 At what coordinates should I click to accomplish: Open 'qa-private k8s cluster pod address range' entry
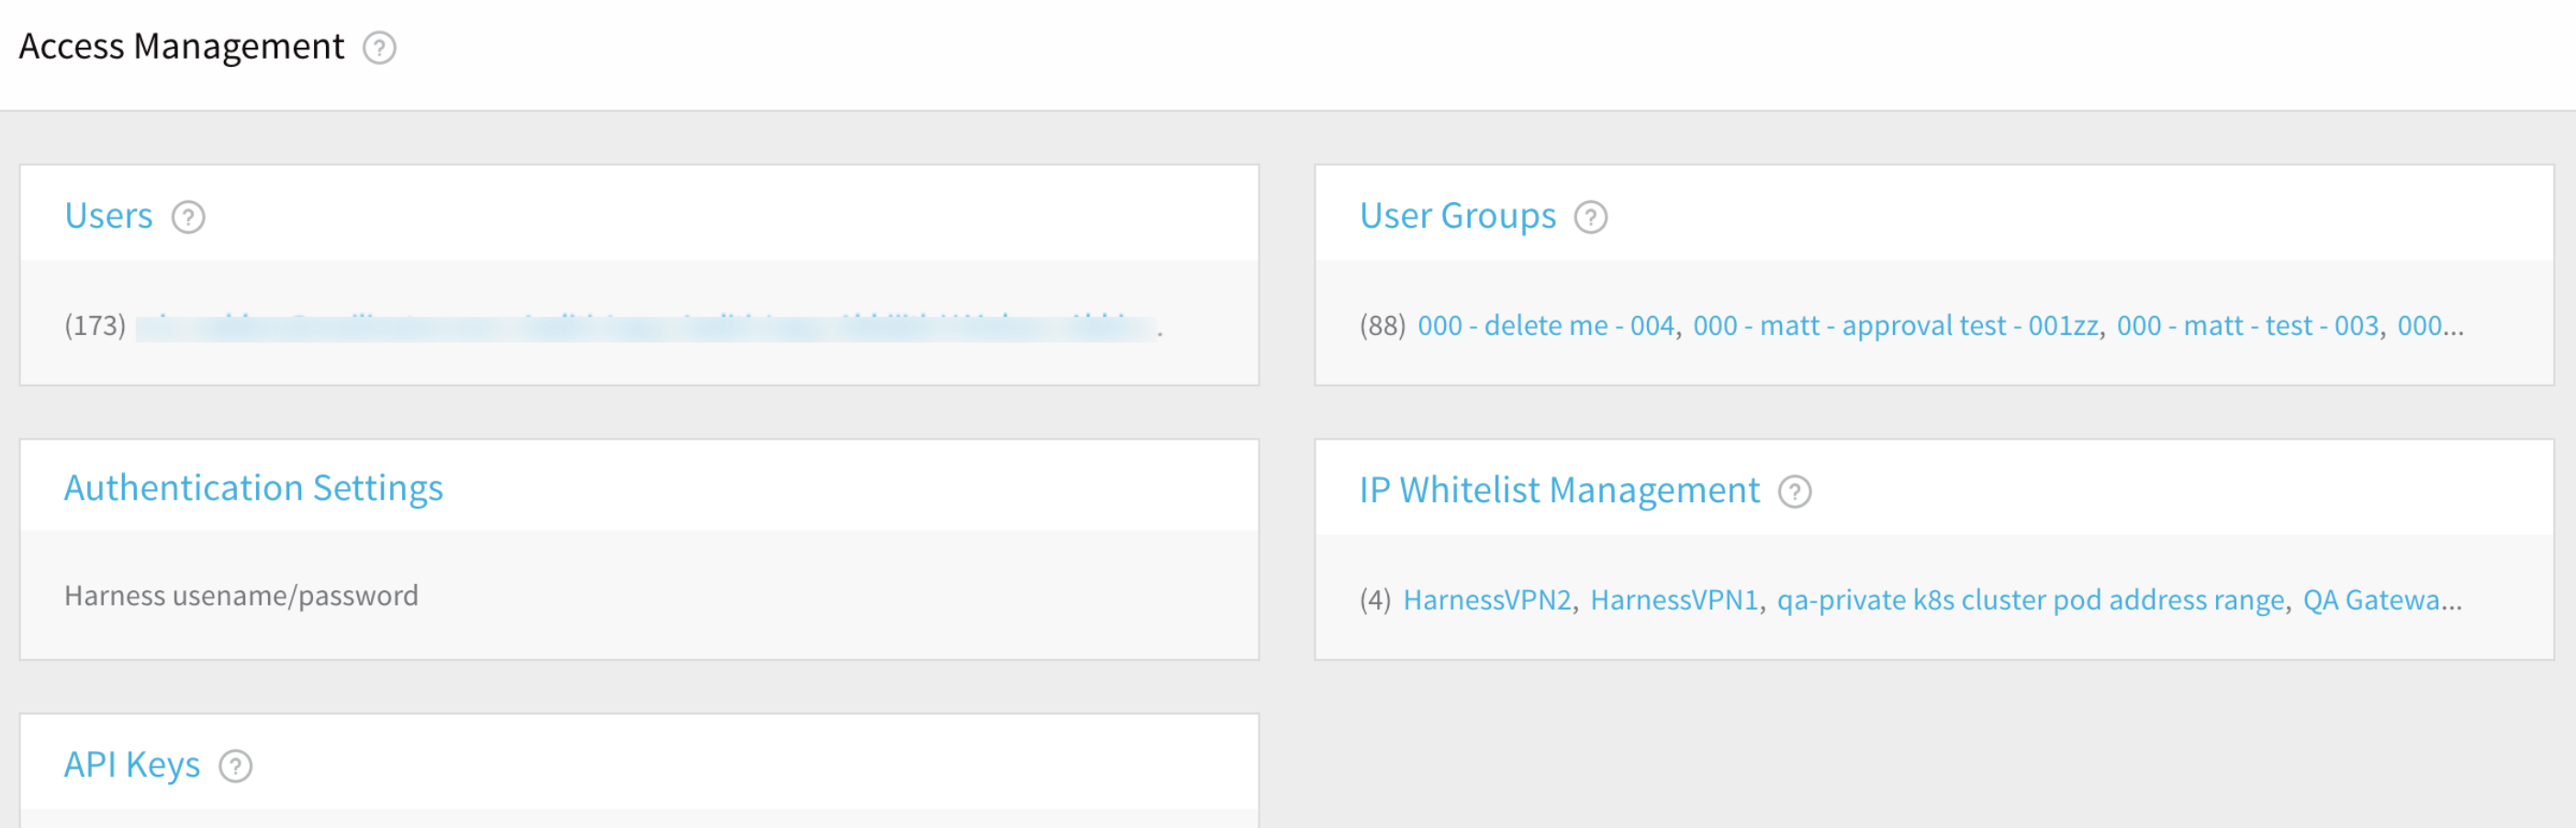coord(2030,600)
